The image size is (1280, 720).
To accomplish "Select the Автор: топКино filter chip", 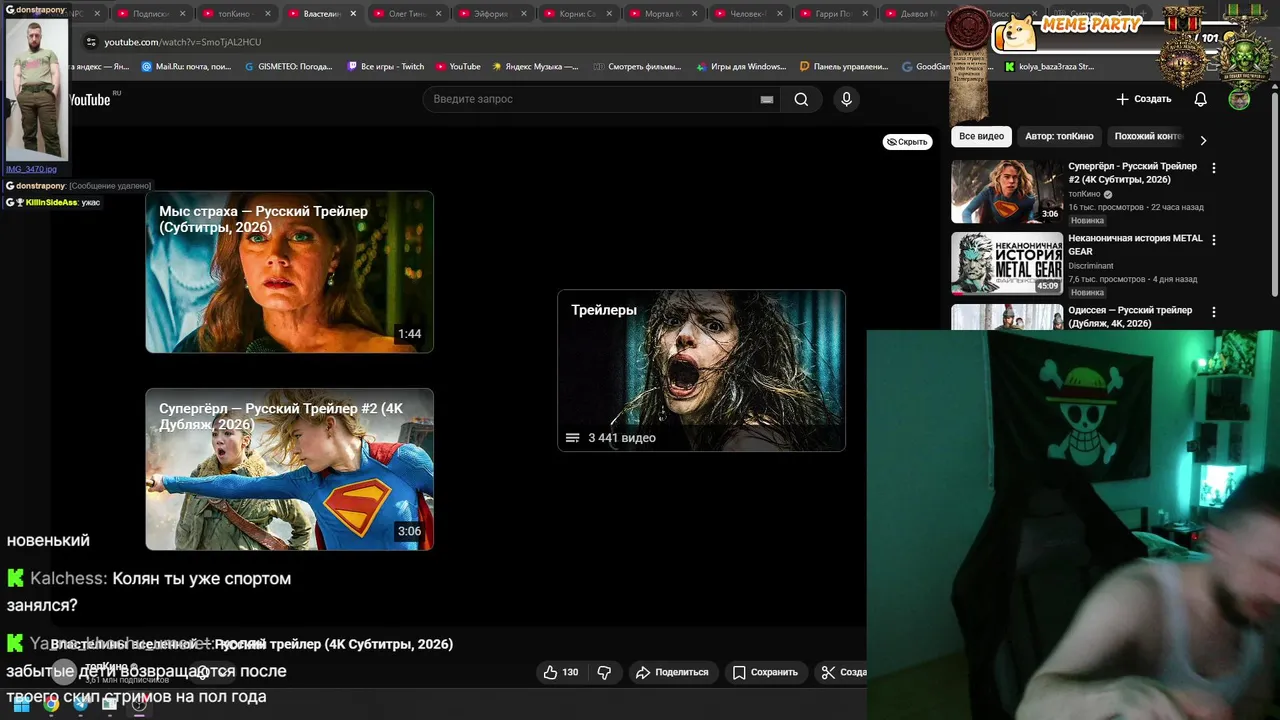I will (1059, 136).
